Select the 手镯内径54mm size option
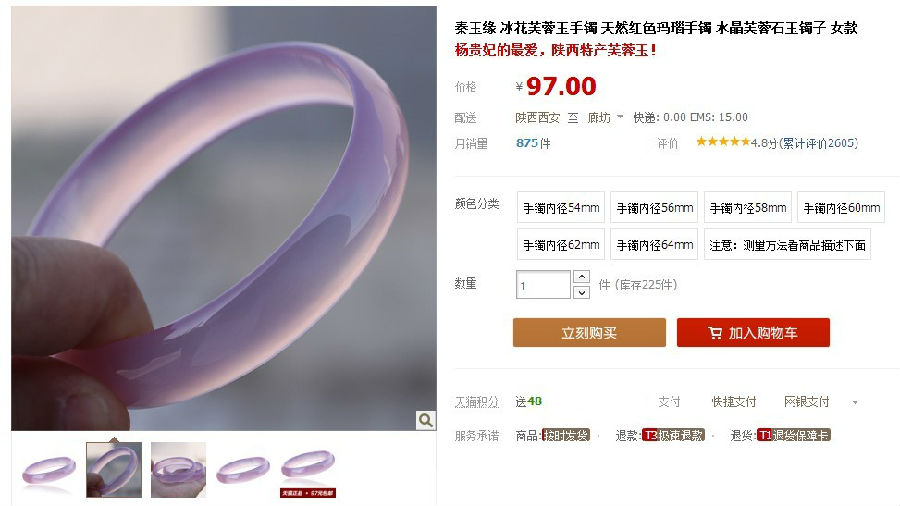Viewport: 900px width, 506px height. 561,207
